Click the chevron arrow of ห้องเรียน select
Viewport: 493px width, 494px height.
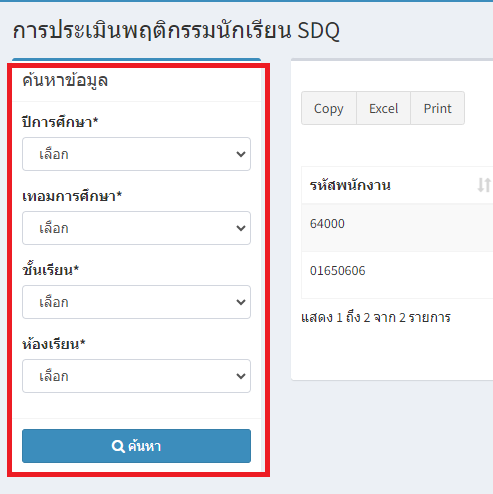(241, 376)
